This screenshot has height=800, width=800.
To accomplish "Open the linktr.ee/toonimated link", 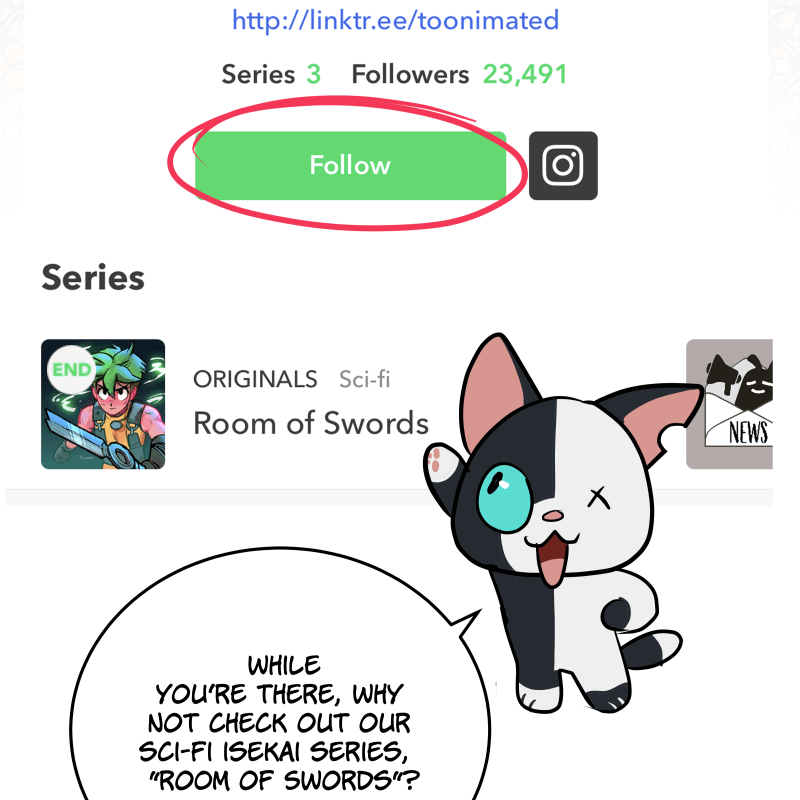I will (x=395, y=19).
